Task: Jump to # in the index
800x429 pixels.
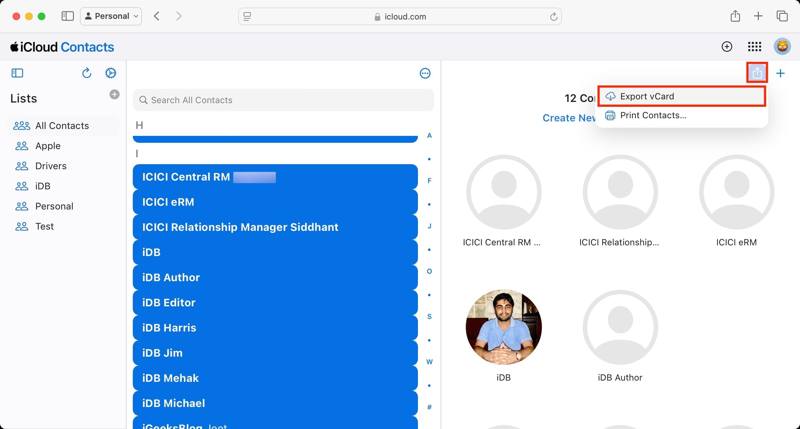Action: click(x=429, y=407)
